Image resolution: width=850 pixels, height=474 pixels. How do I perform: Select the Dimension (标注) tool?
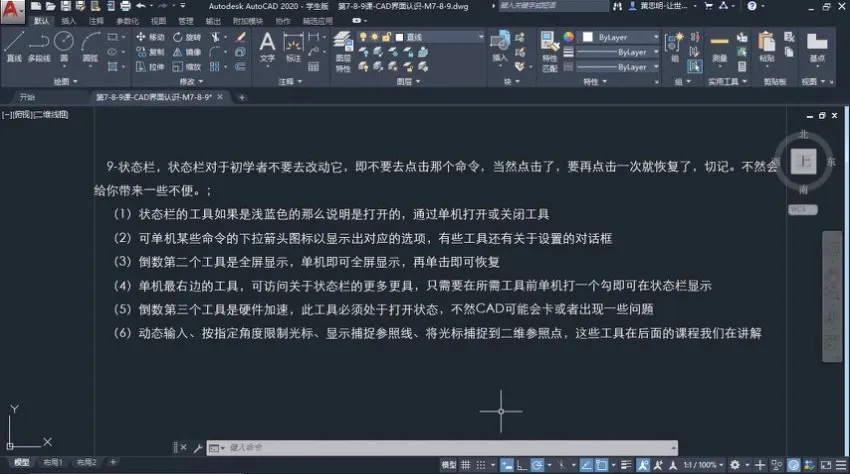(x=293, y=47)
